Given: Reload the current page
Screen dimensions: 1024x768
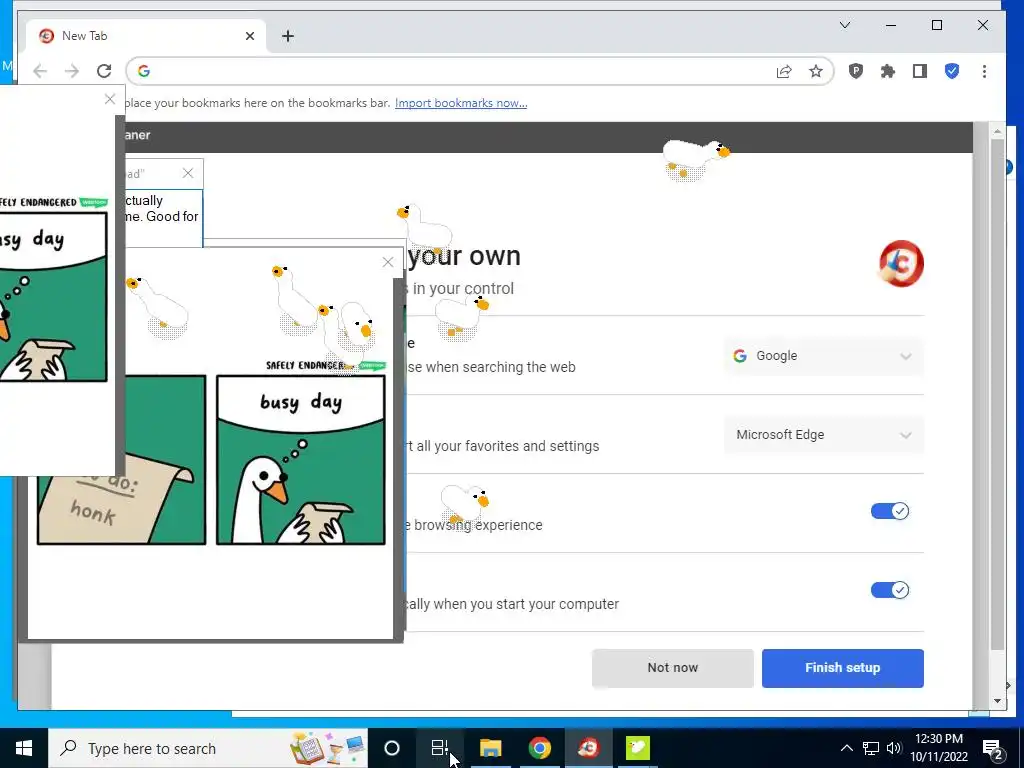Looking at the screenshot, I should [x=104, y=71].
